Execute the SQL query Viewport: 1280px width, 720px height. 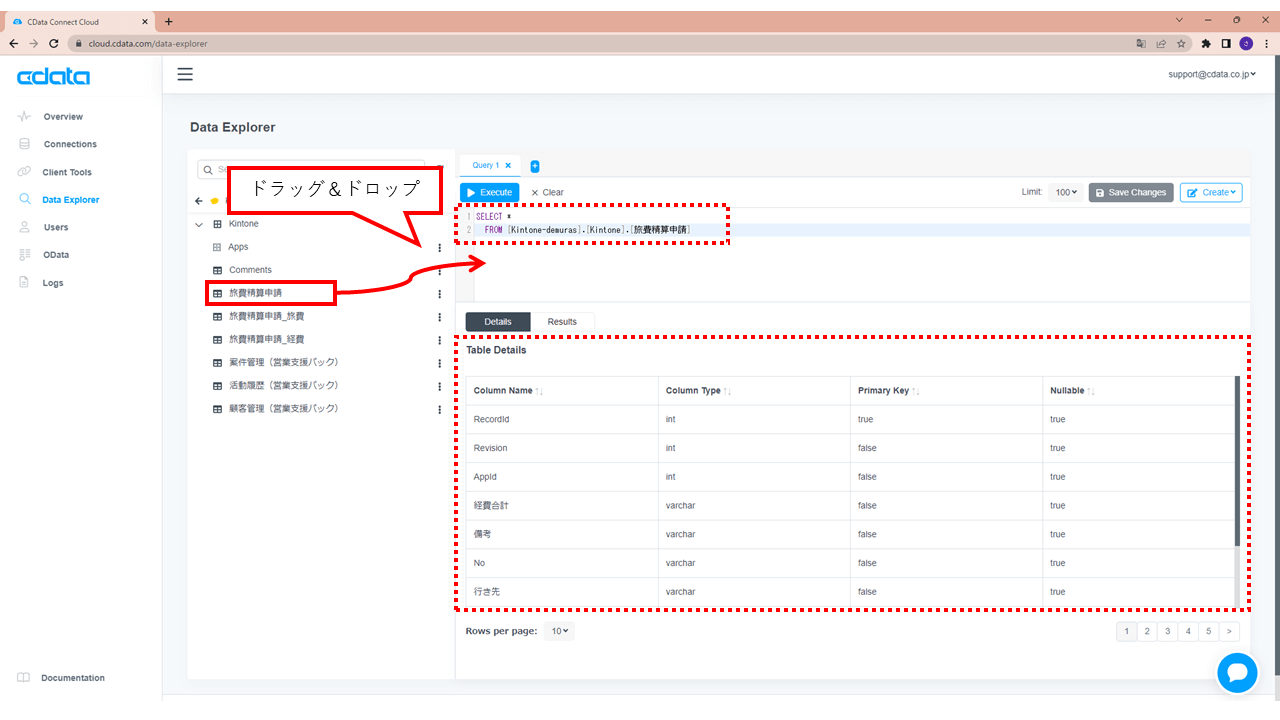[x=490, y=192]
